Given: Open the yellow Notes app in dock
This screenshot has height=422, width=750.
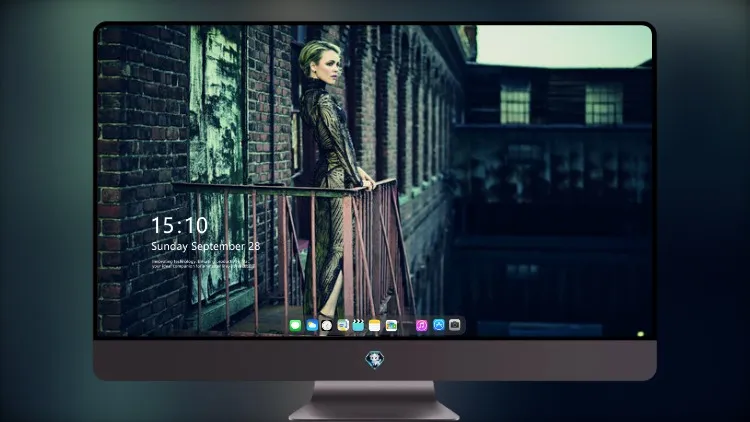Looking at the screenshot, I should [x=375, y=326].
